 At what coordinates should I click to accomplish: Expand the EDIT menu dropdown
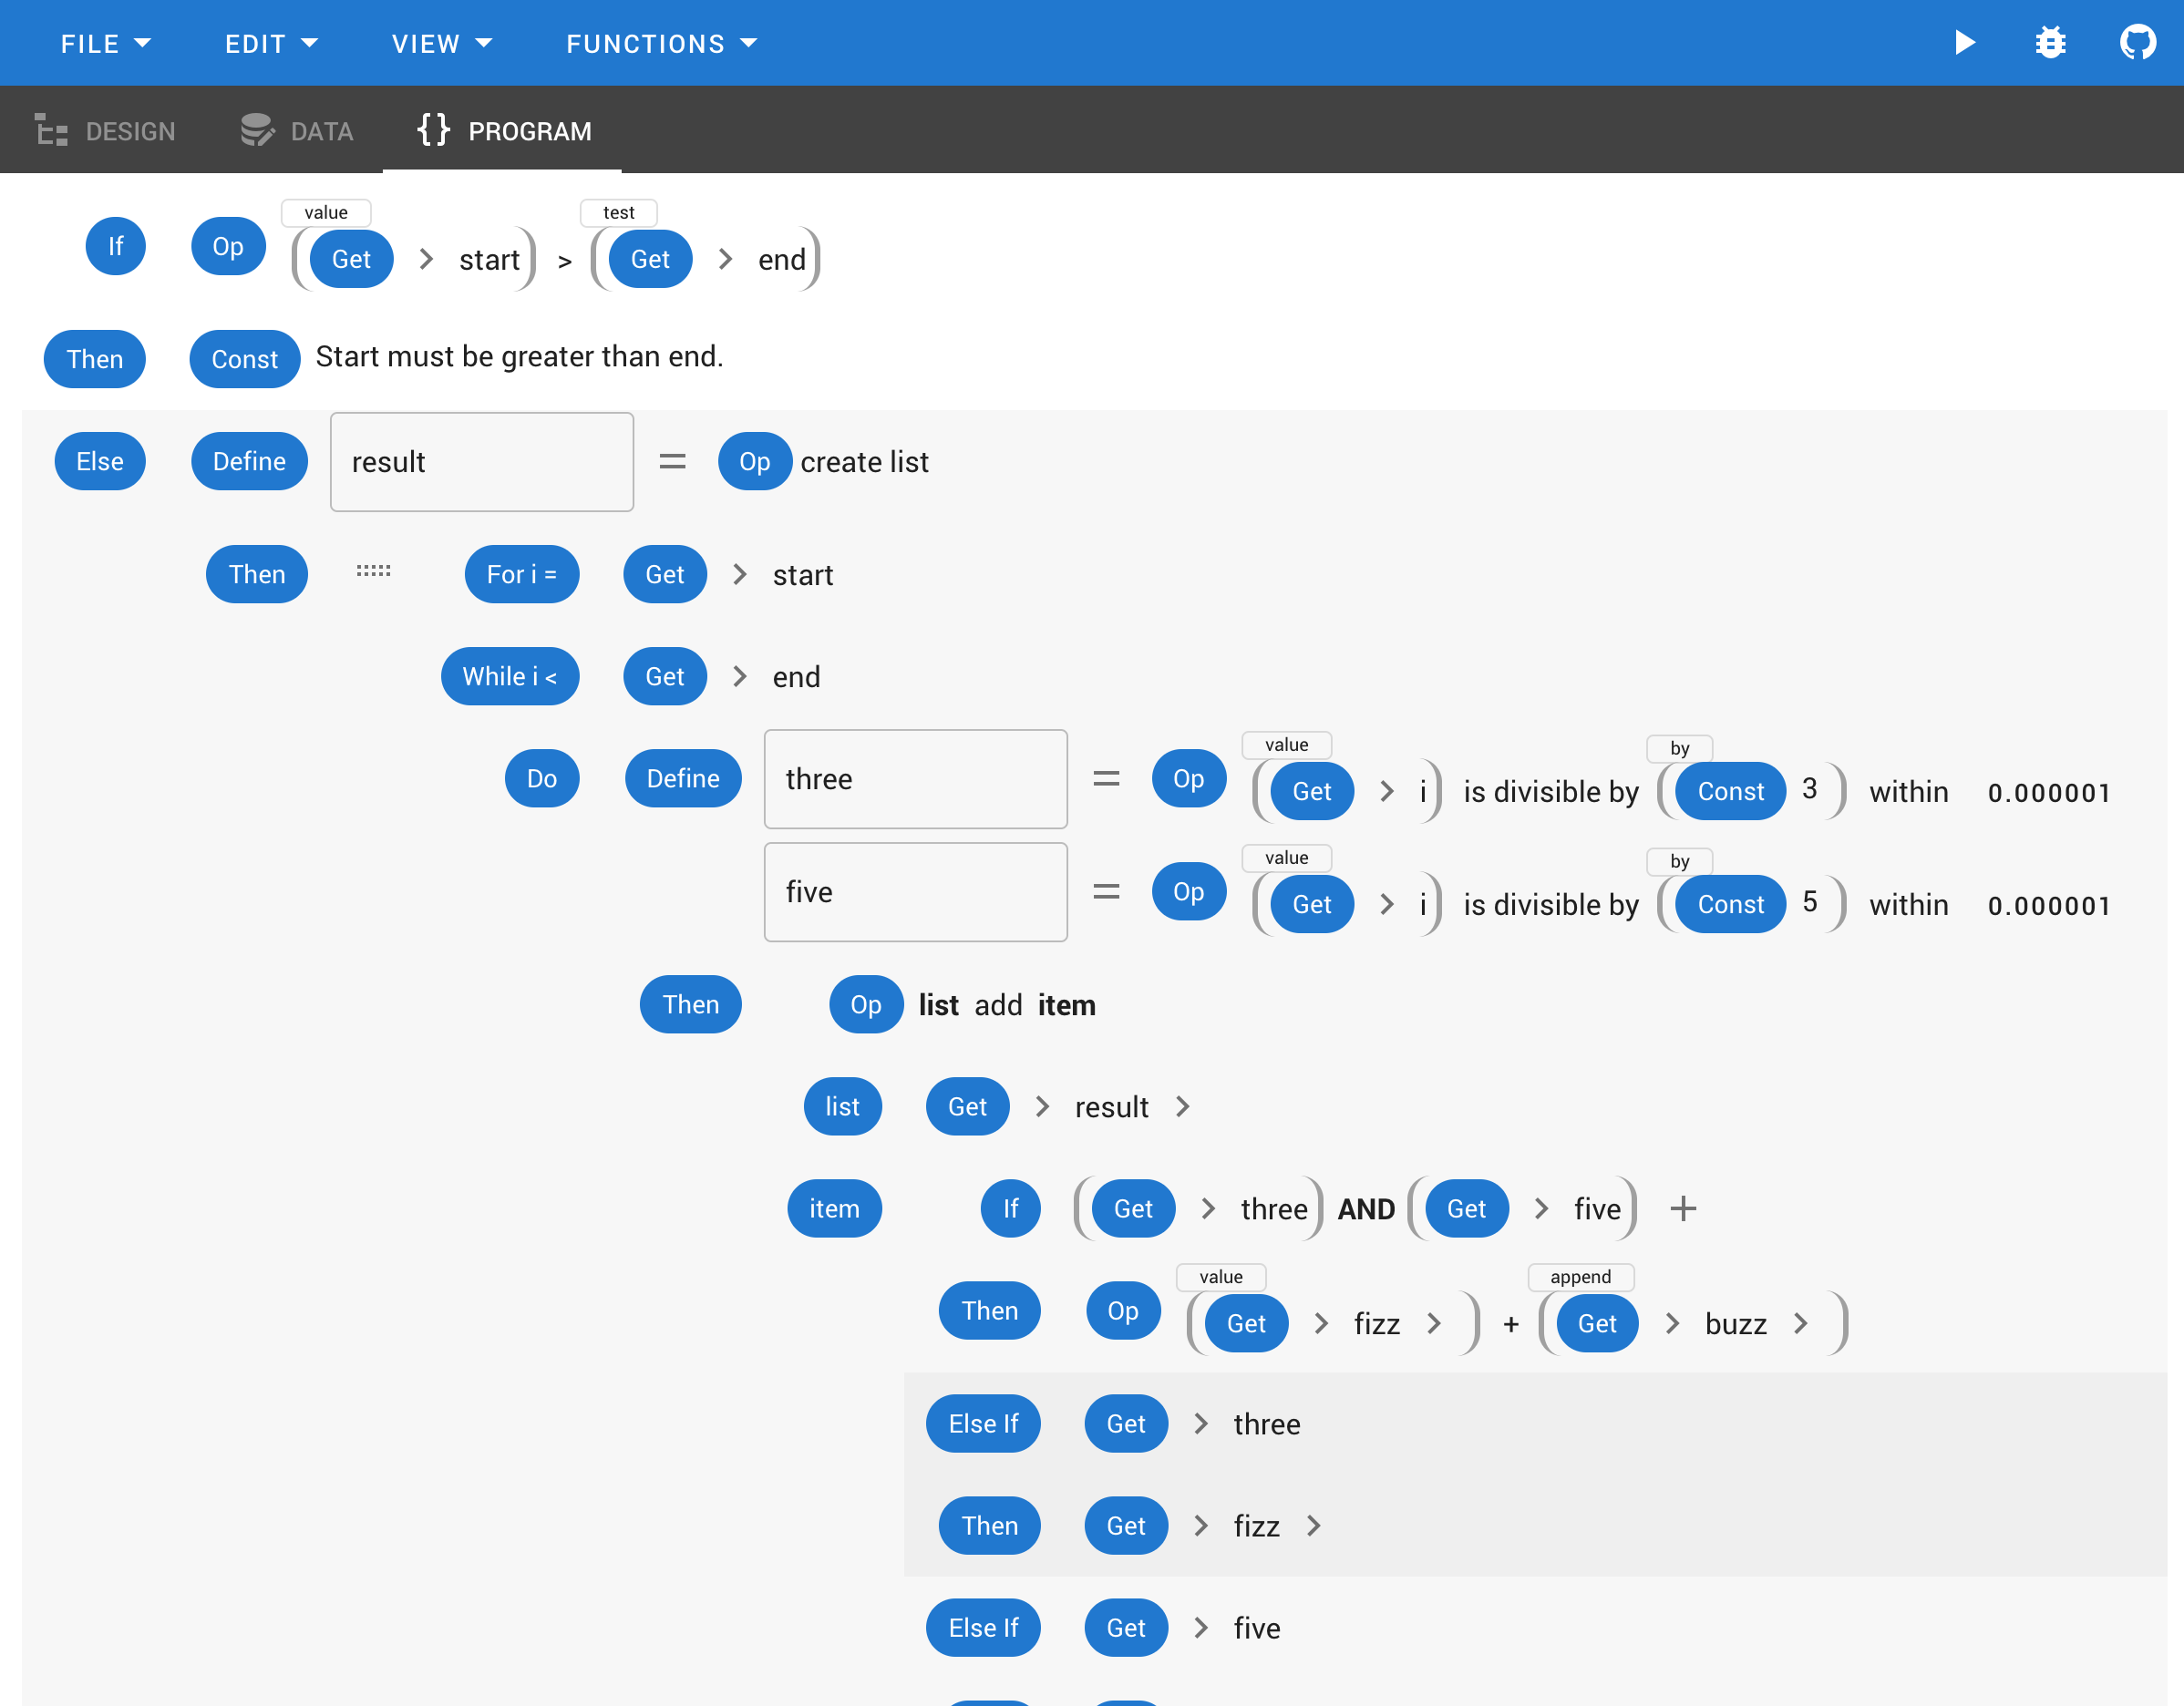268,43
